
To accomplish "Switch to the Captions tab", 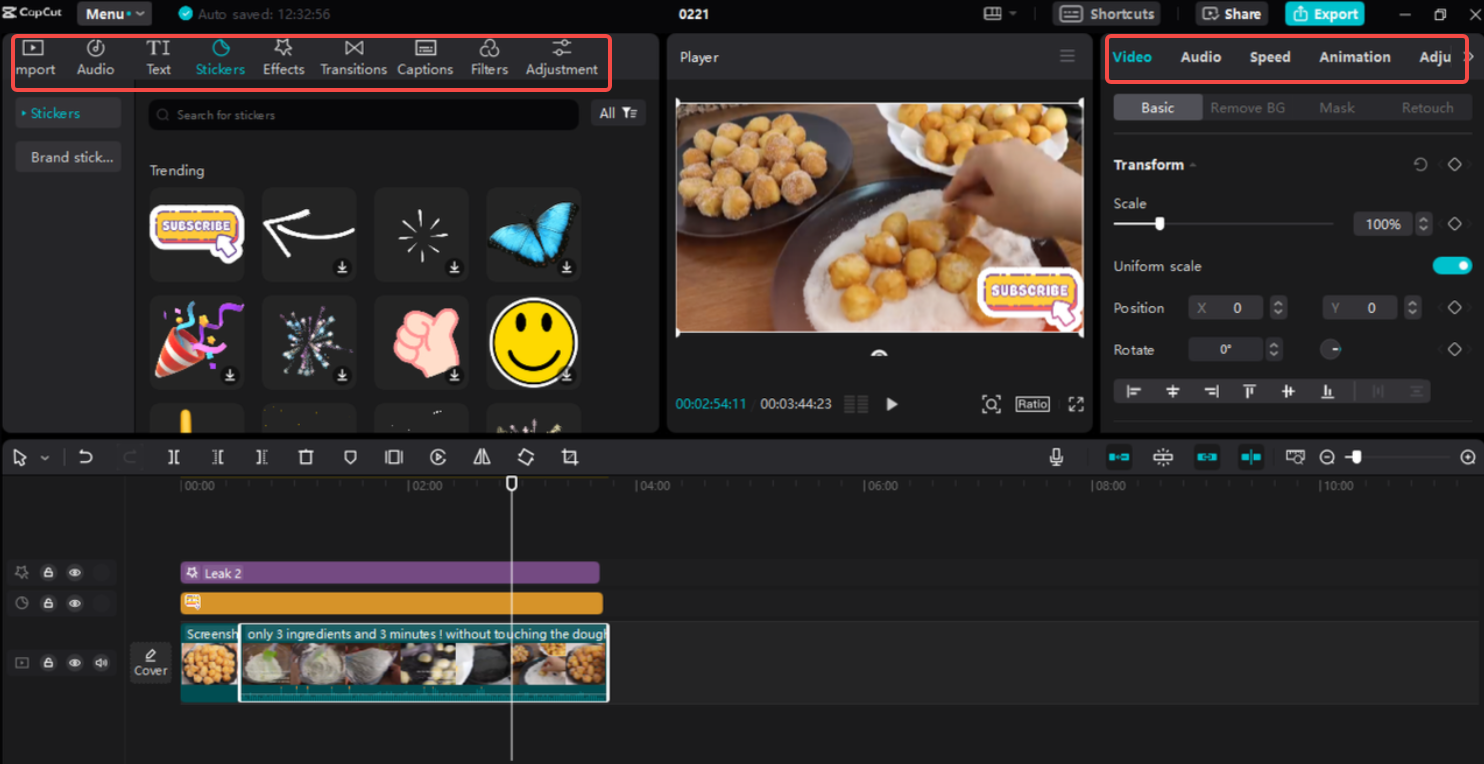I will click(x=425, y=58).
